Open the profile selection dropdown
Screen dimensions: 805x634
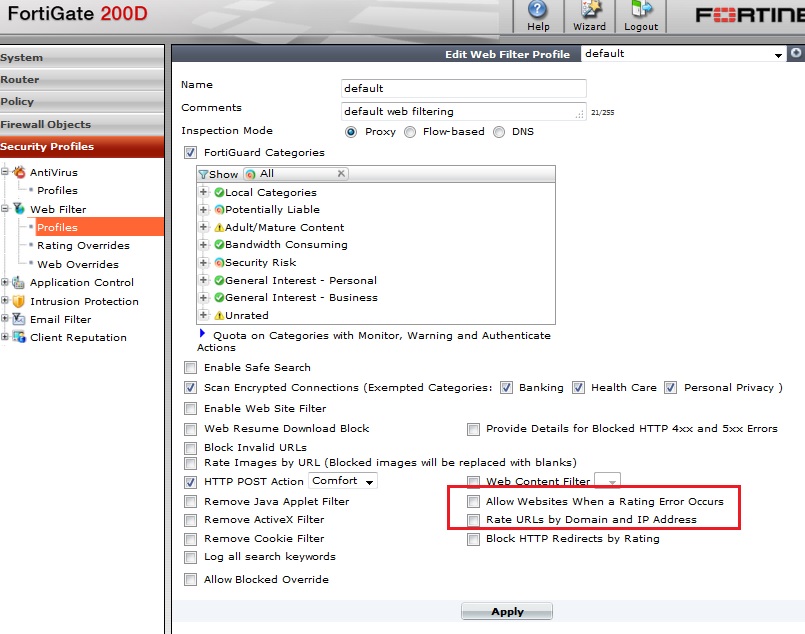click(683, 53)
